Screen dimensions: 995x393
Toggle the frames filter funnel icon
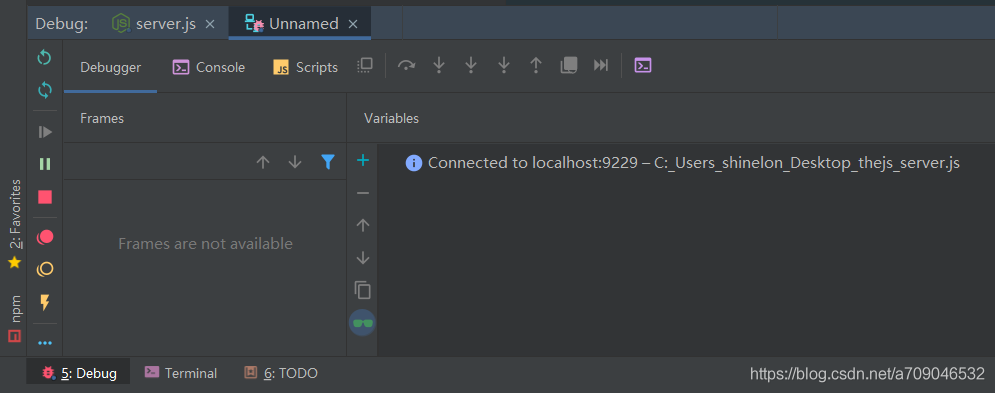coord(327,162)
